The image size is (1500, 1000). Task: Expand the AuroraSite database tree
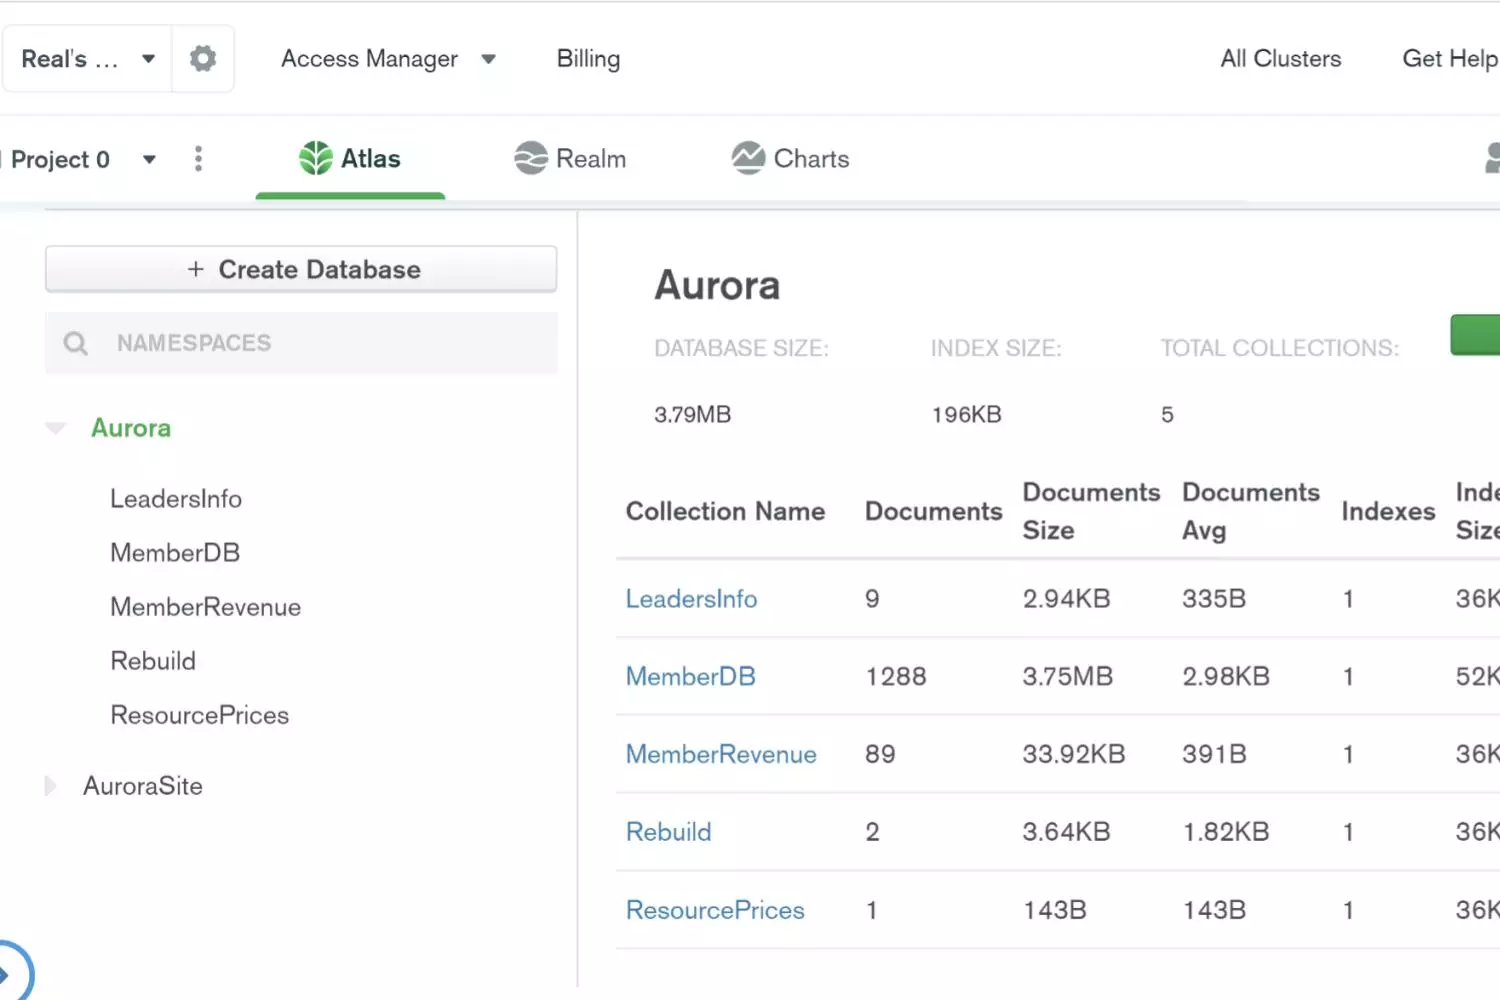coord(51,786)
